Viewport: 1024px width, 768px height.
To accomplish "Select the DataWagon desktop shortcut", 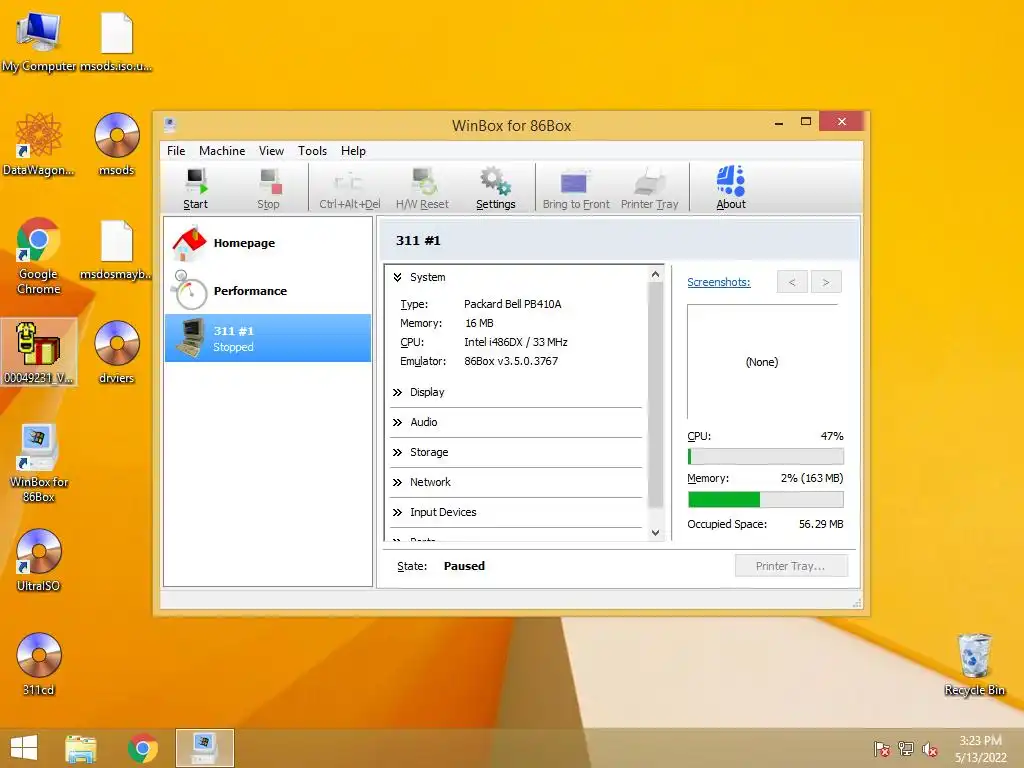I will 39,144.
